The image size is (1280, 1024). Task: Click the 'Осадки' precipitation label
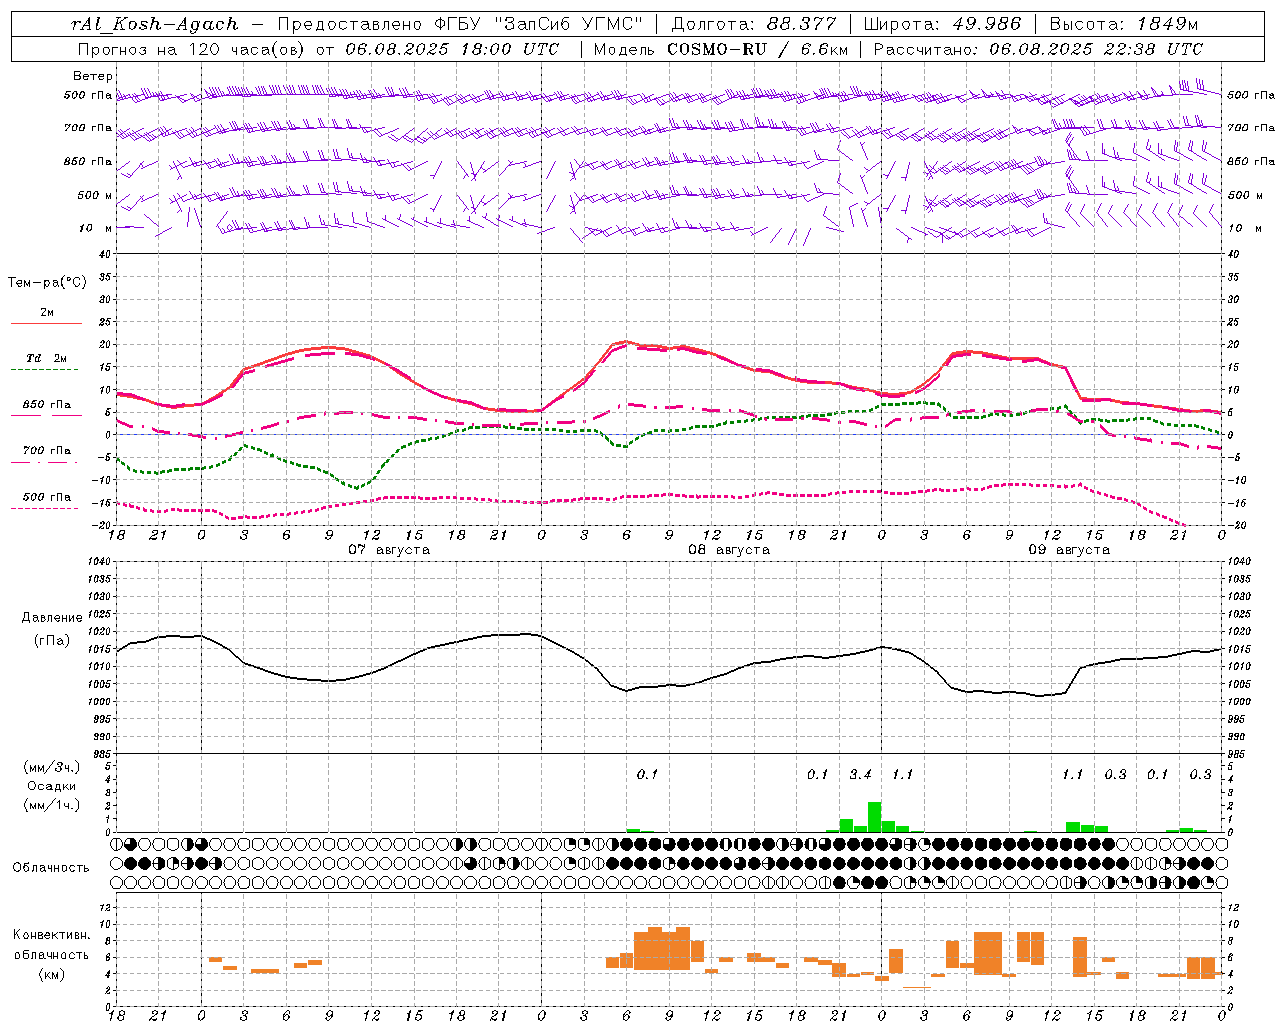click(53, 786)
